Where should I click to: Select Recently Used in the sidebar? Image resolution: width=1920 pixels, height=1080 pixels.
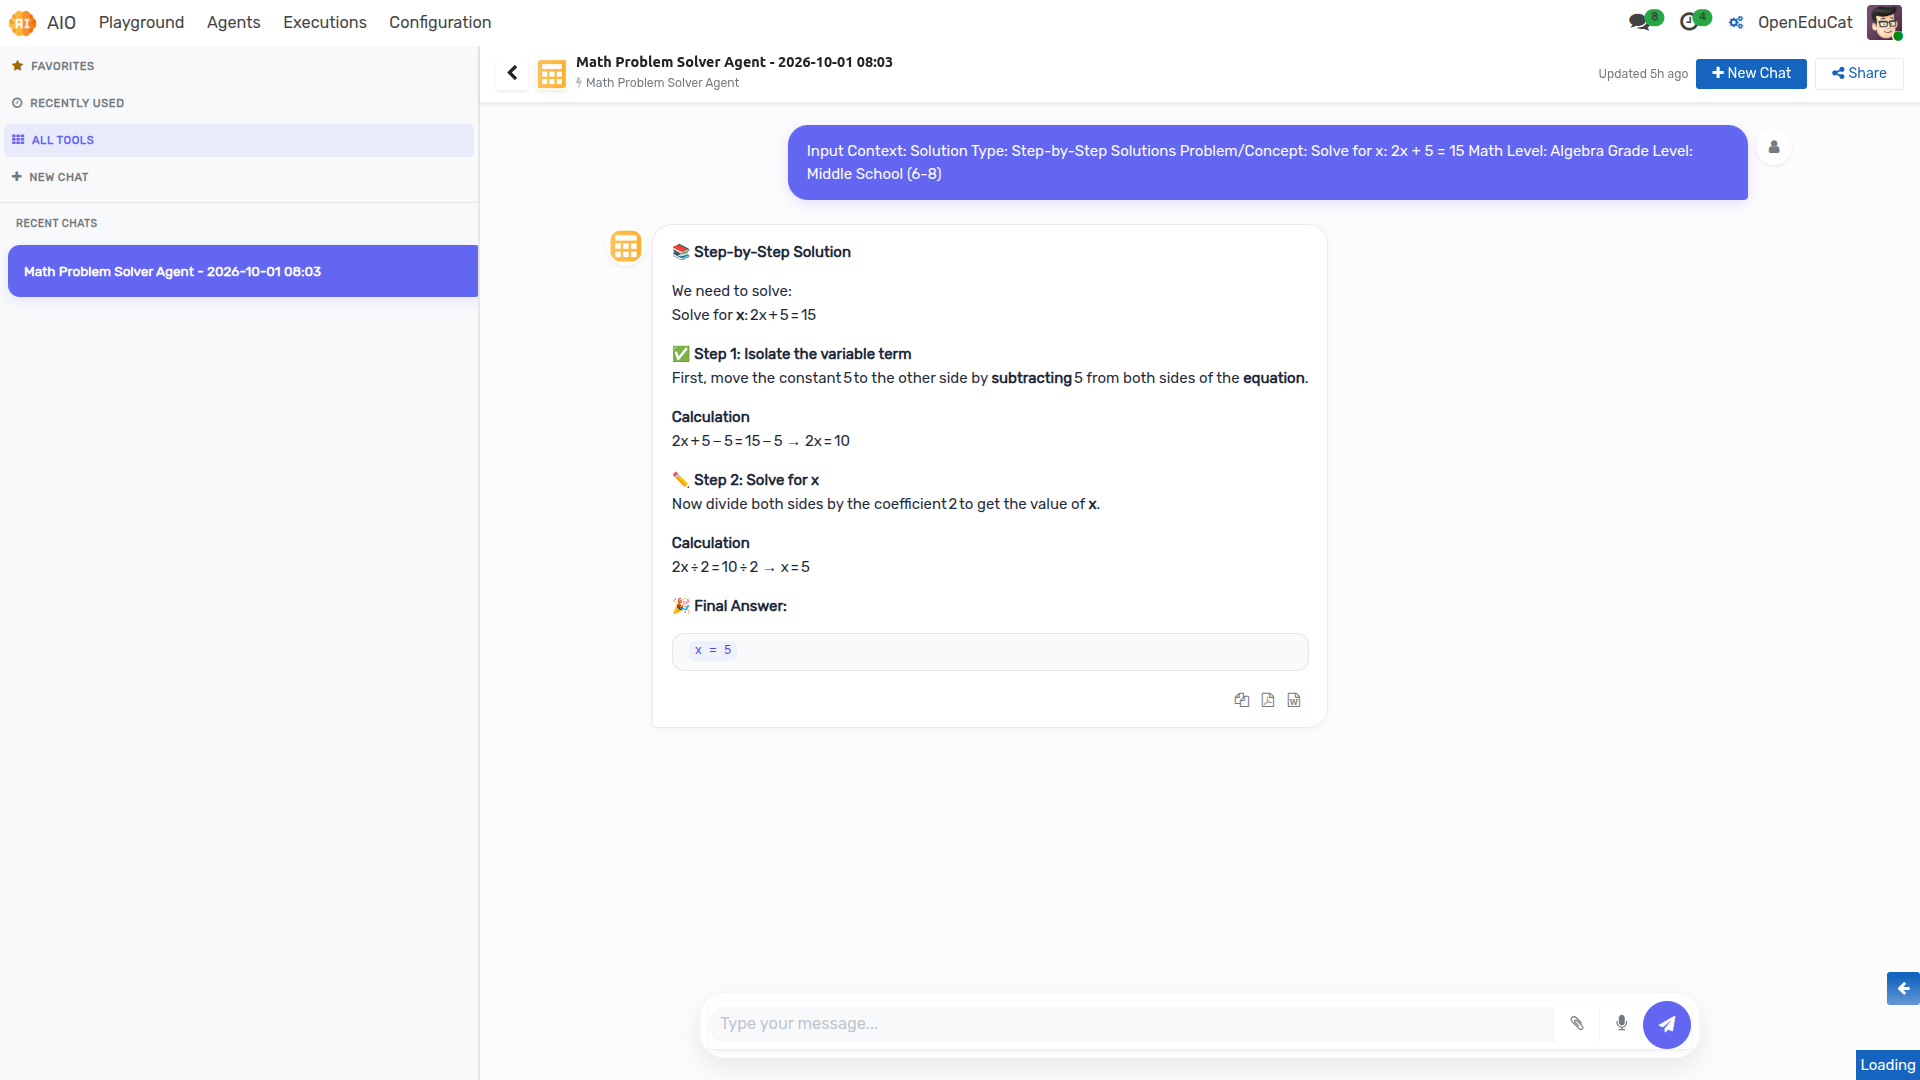(x=239, y=103)
